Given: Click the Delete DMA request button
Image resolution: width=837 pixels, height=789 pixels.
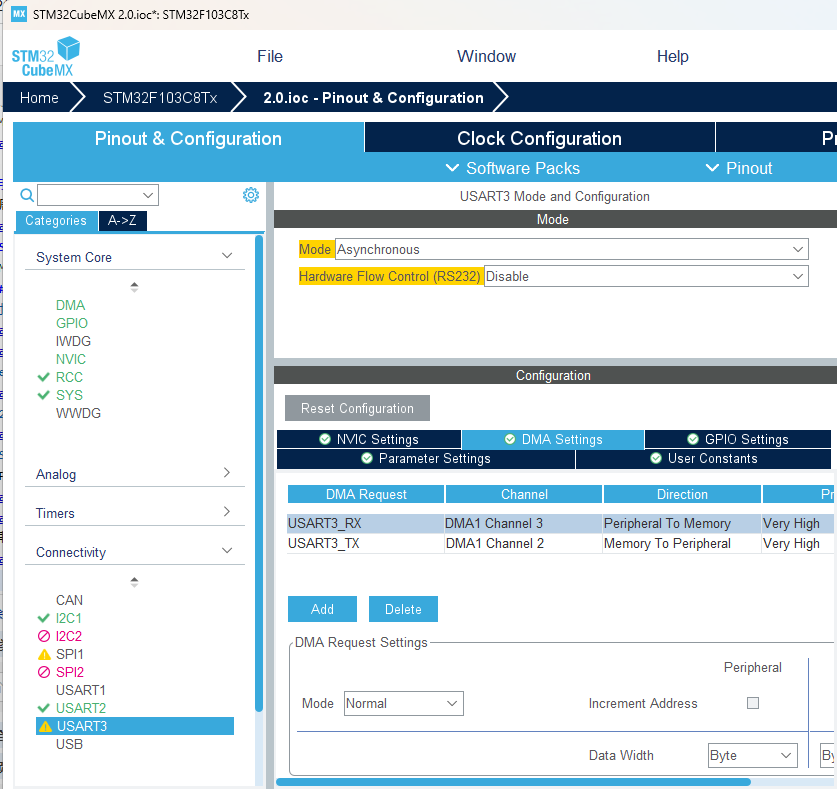Looking at the screenshot, I should [404, 609].
